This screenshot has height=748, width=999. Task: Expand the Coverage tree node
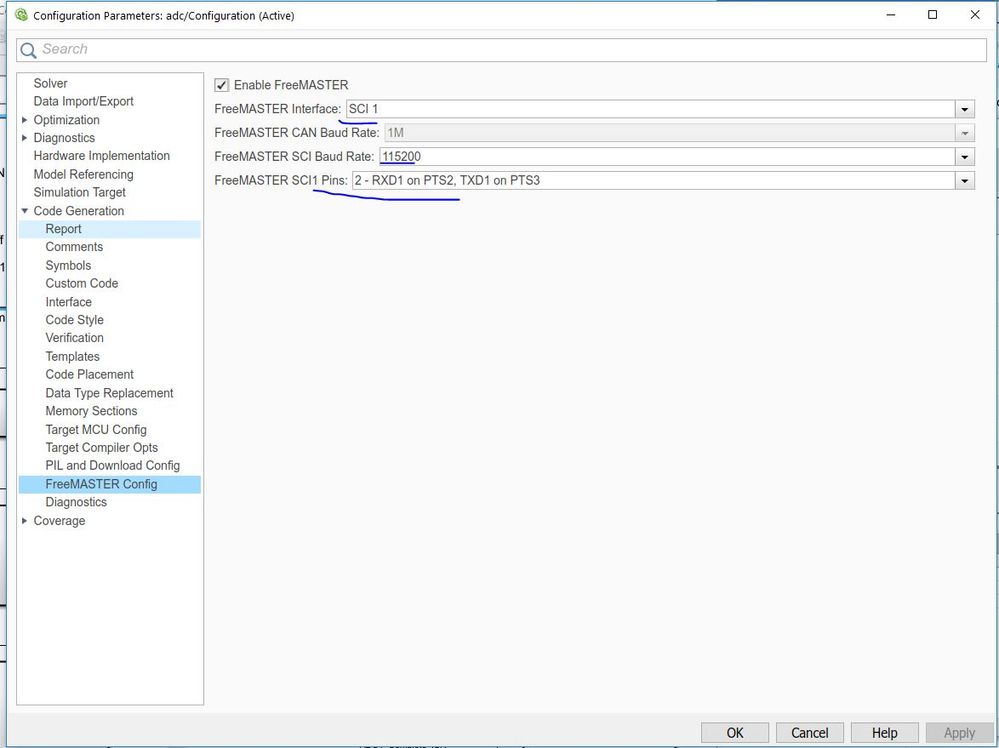[24, 521]
